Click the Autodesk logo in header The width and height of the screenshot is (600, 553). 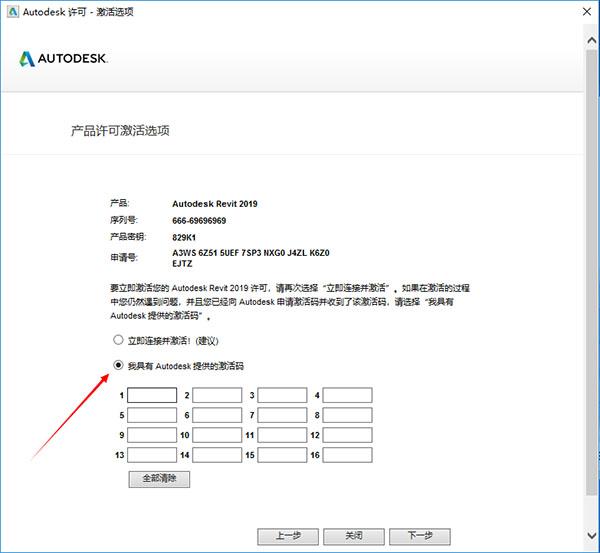tap(64, 59)
